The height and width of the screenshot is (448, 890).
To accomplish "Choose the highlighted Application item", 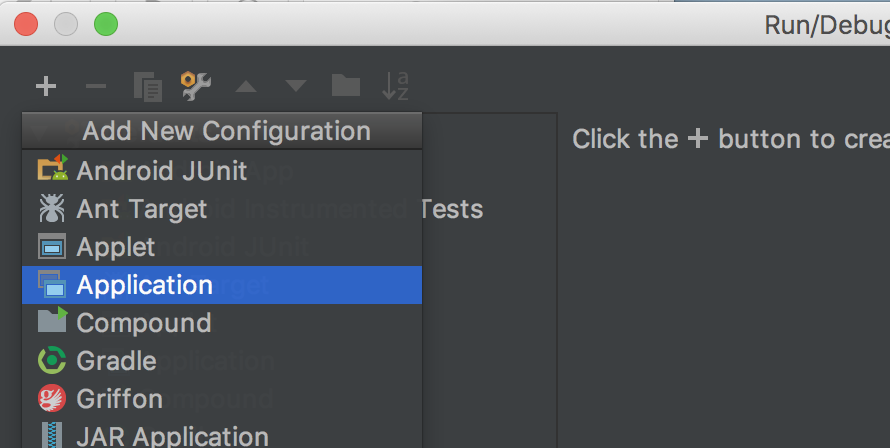I will [144, 285].
